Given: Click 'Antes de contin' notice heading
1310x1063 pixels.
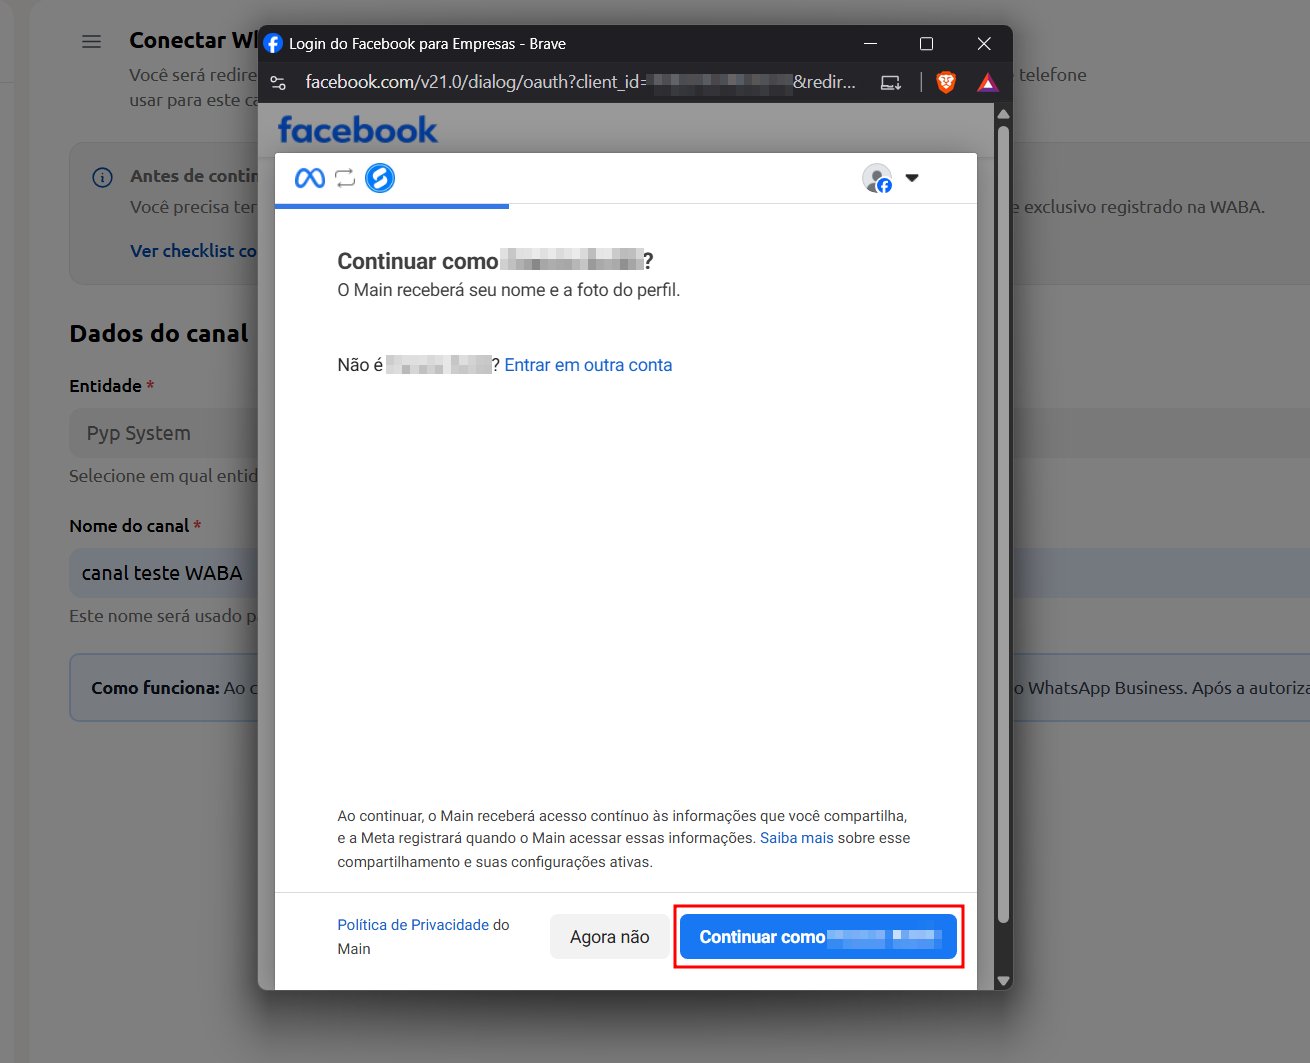Looking at the screenshot, I should pyautogui.click(x=194, y=176).
